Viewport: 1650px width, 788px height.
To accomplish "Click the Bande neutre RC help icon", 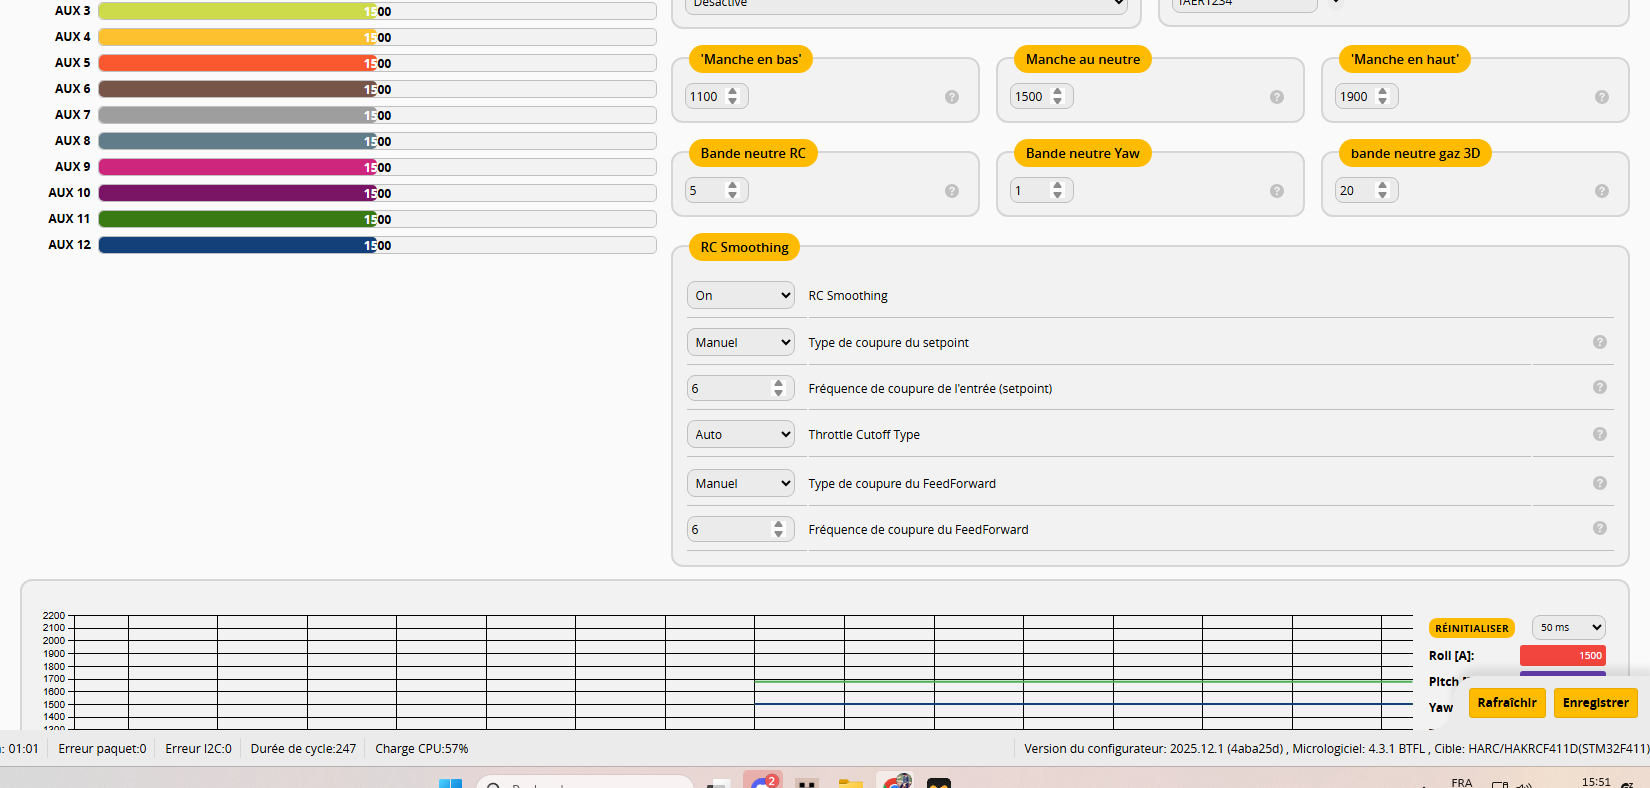I will point(951,191).
